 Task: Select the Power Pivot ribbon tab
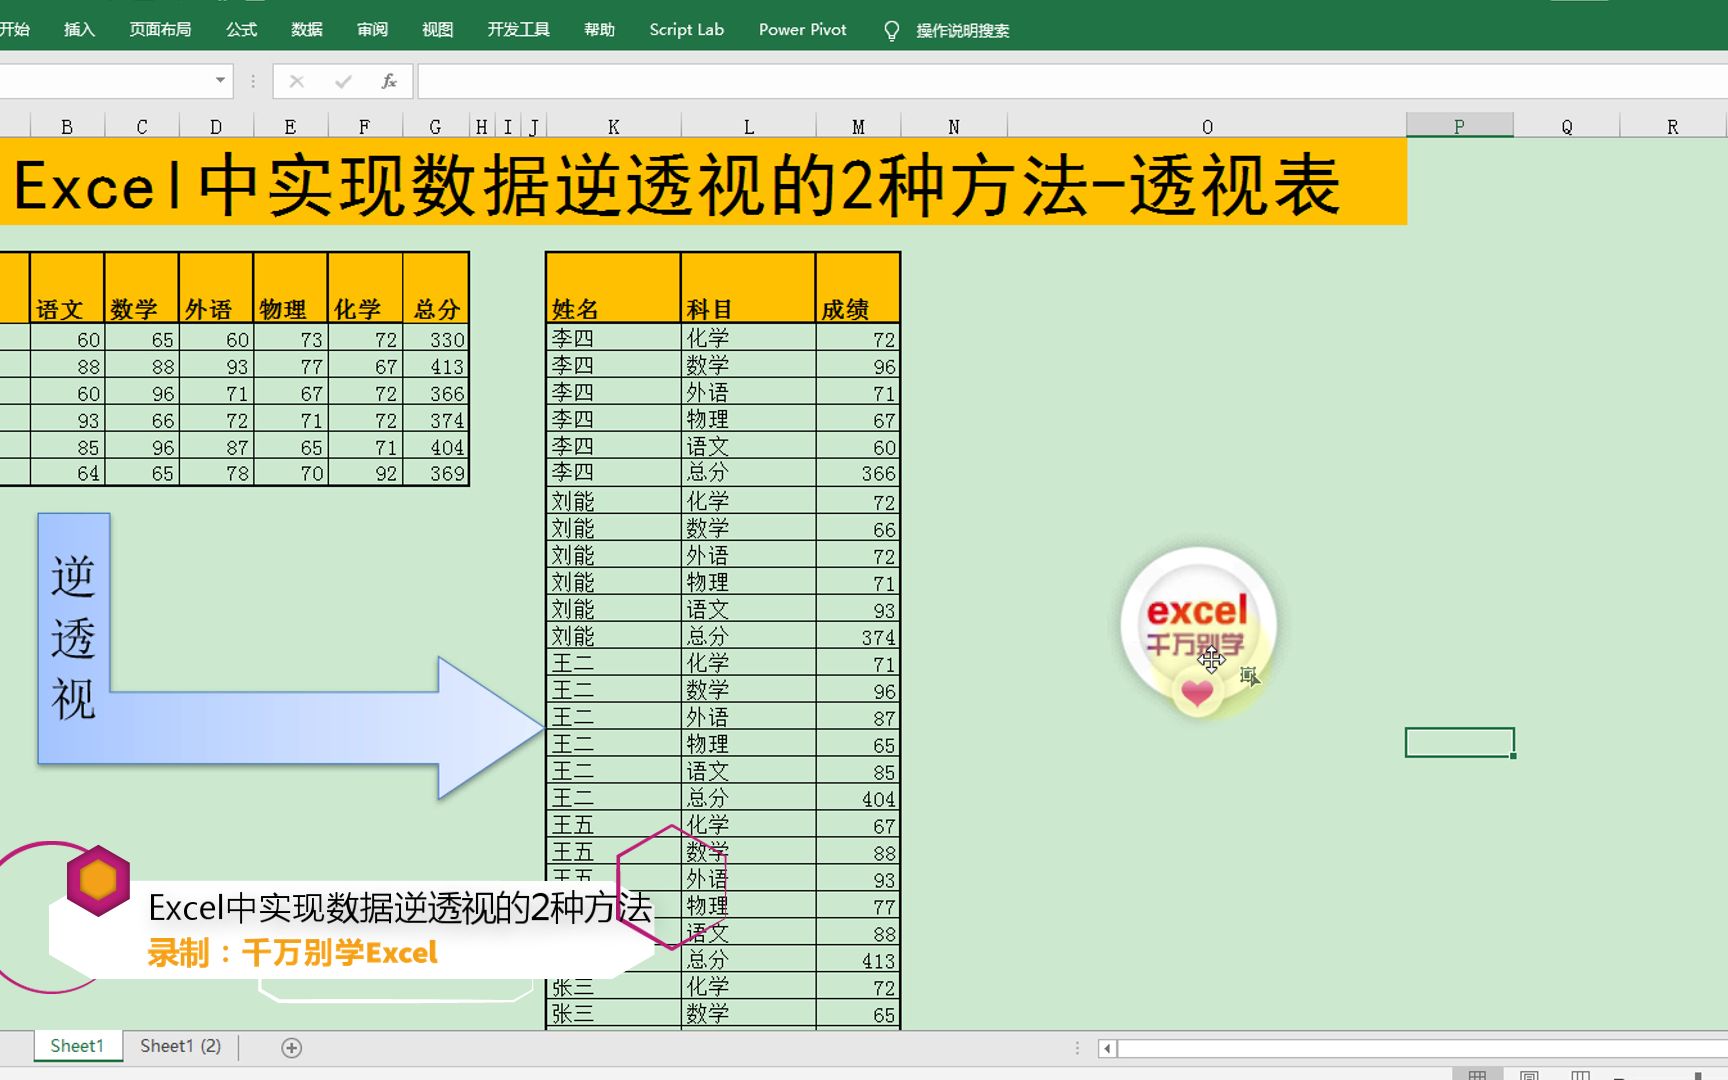click(802, 30)
